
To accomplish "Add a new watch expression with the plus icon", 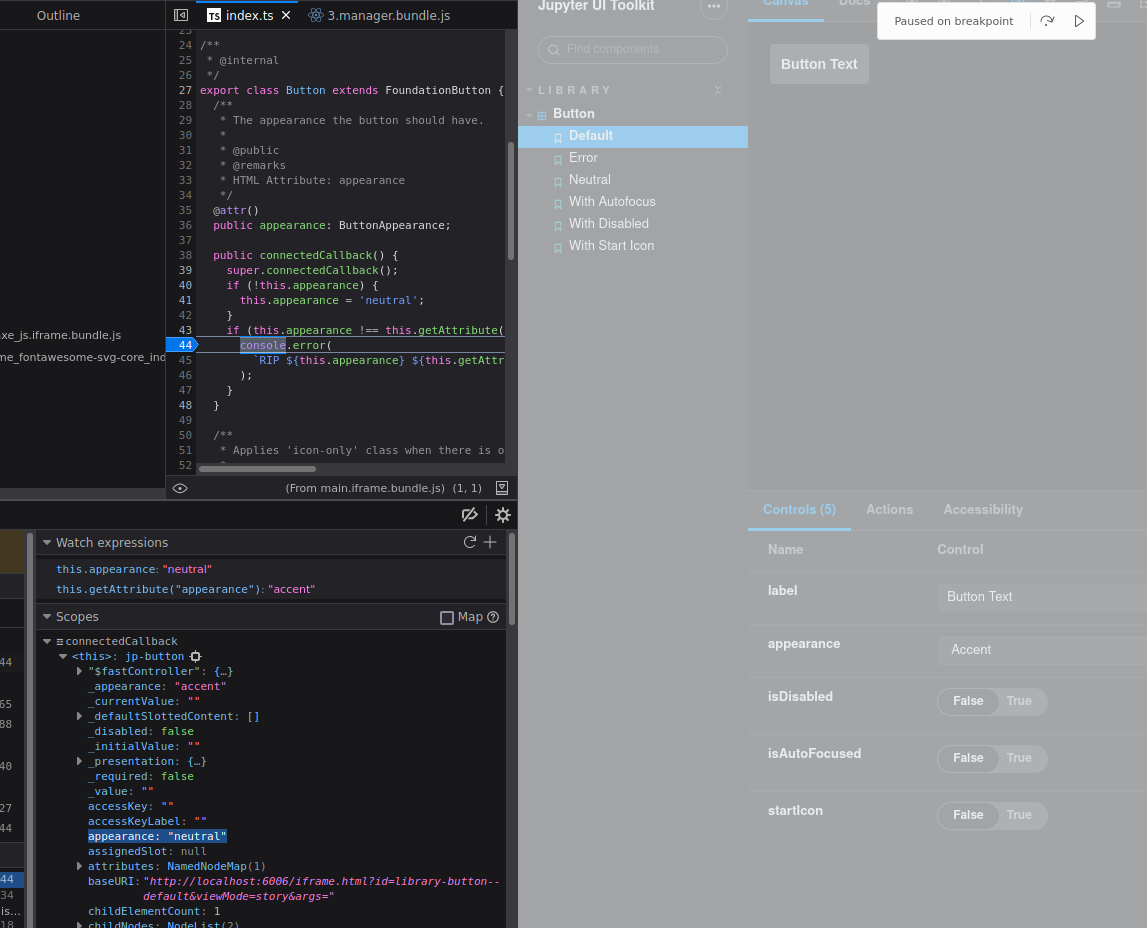I will pyautogui.click(x=489, y=541).
